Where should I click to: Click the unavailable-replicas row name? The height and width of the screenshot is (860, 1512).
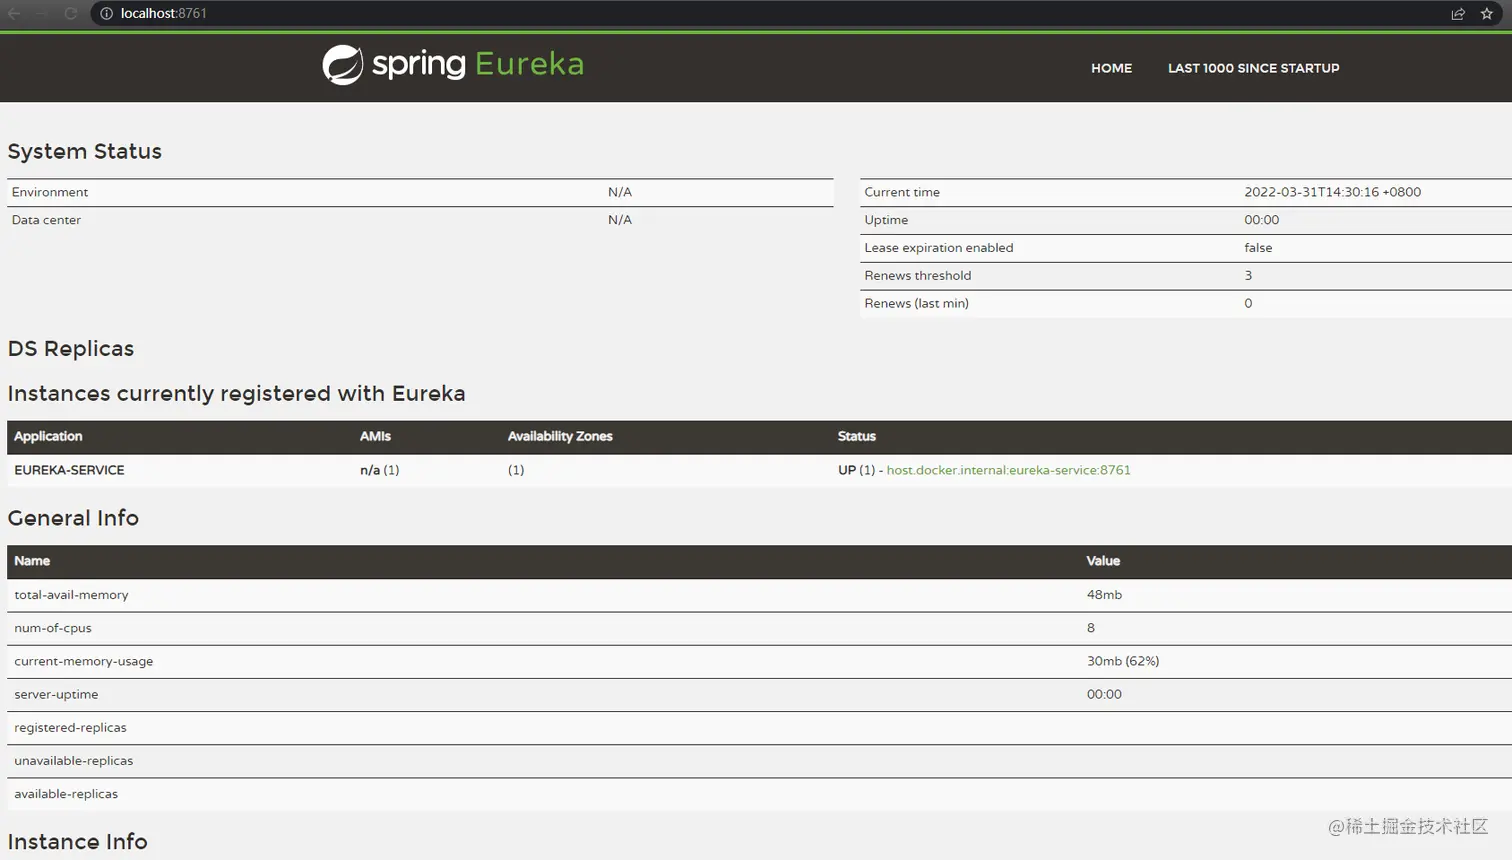click(73, 761)
